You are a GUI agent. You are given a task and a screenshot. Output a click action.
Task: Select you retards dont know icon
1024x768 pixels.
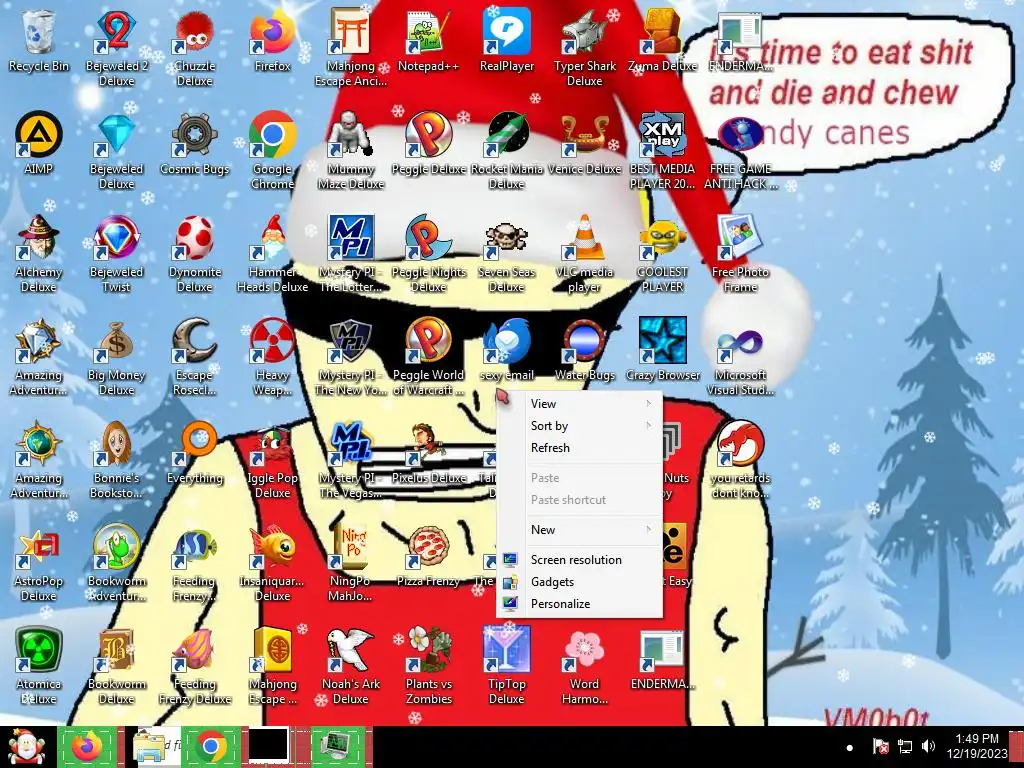[x=741, y=444]
